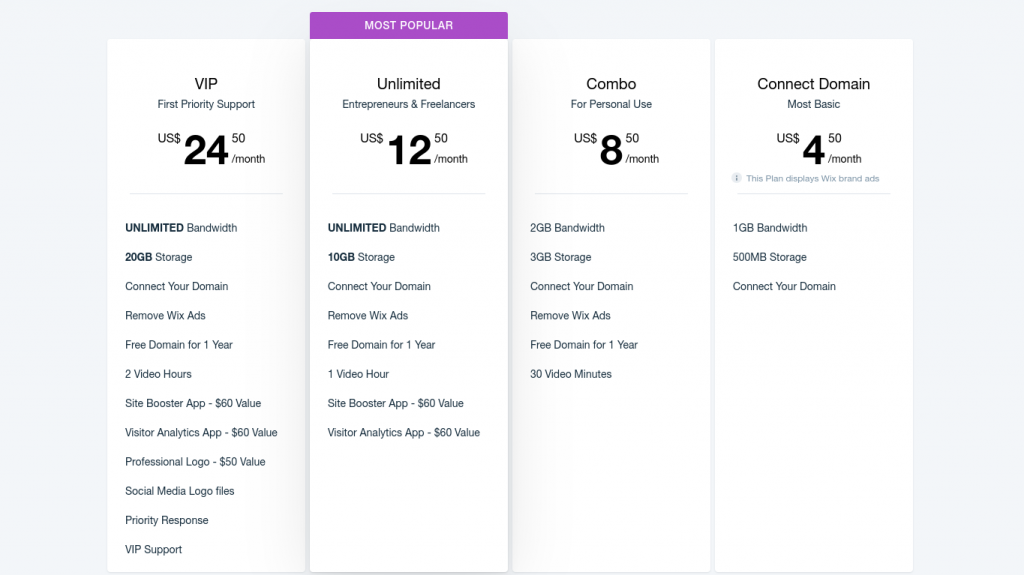Click the Combo price of US$8.50
The width and height of the screenshot is (1024, 575).
(x=616, y=149)
